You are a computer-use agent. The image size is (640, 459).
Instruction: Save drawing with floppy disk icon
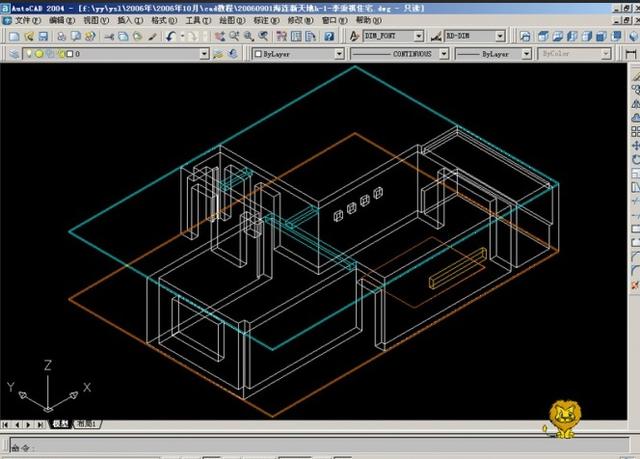[x=43, y=37]
